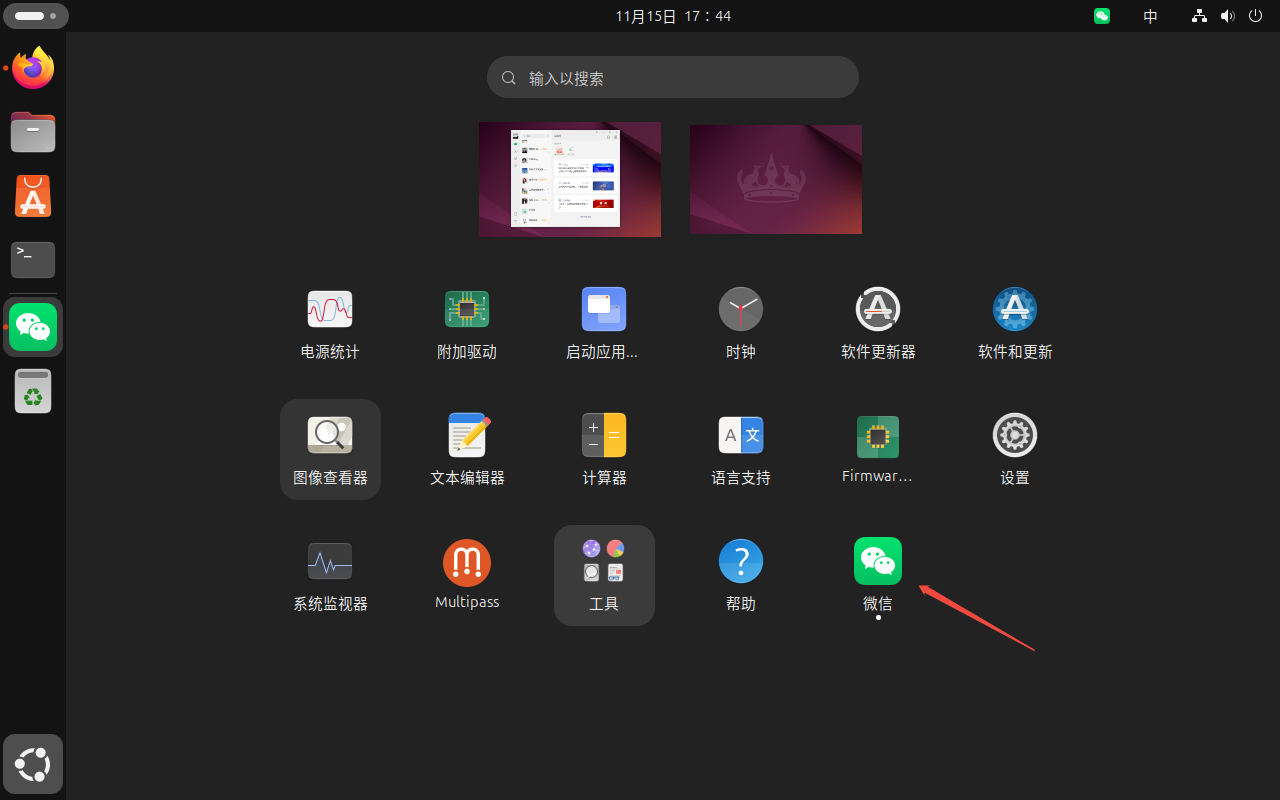Click the WeChat tray icon in top bar

pos(1102,16)
